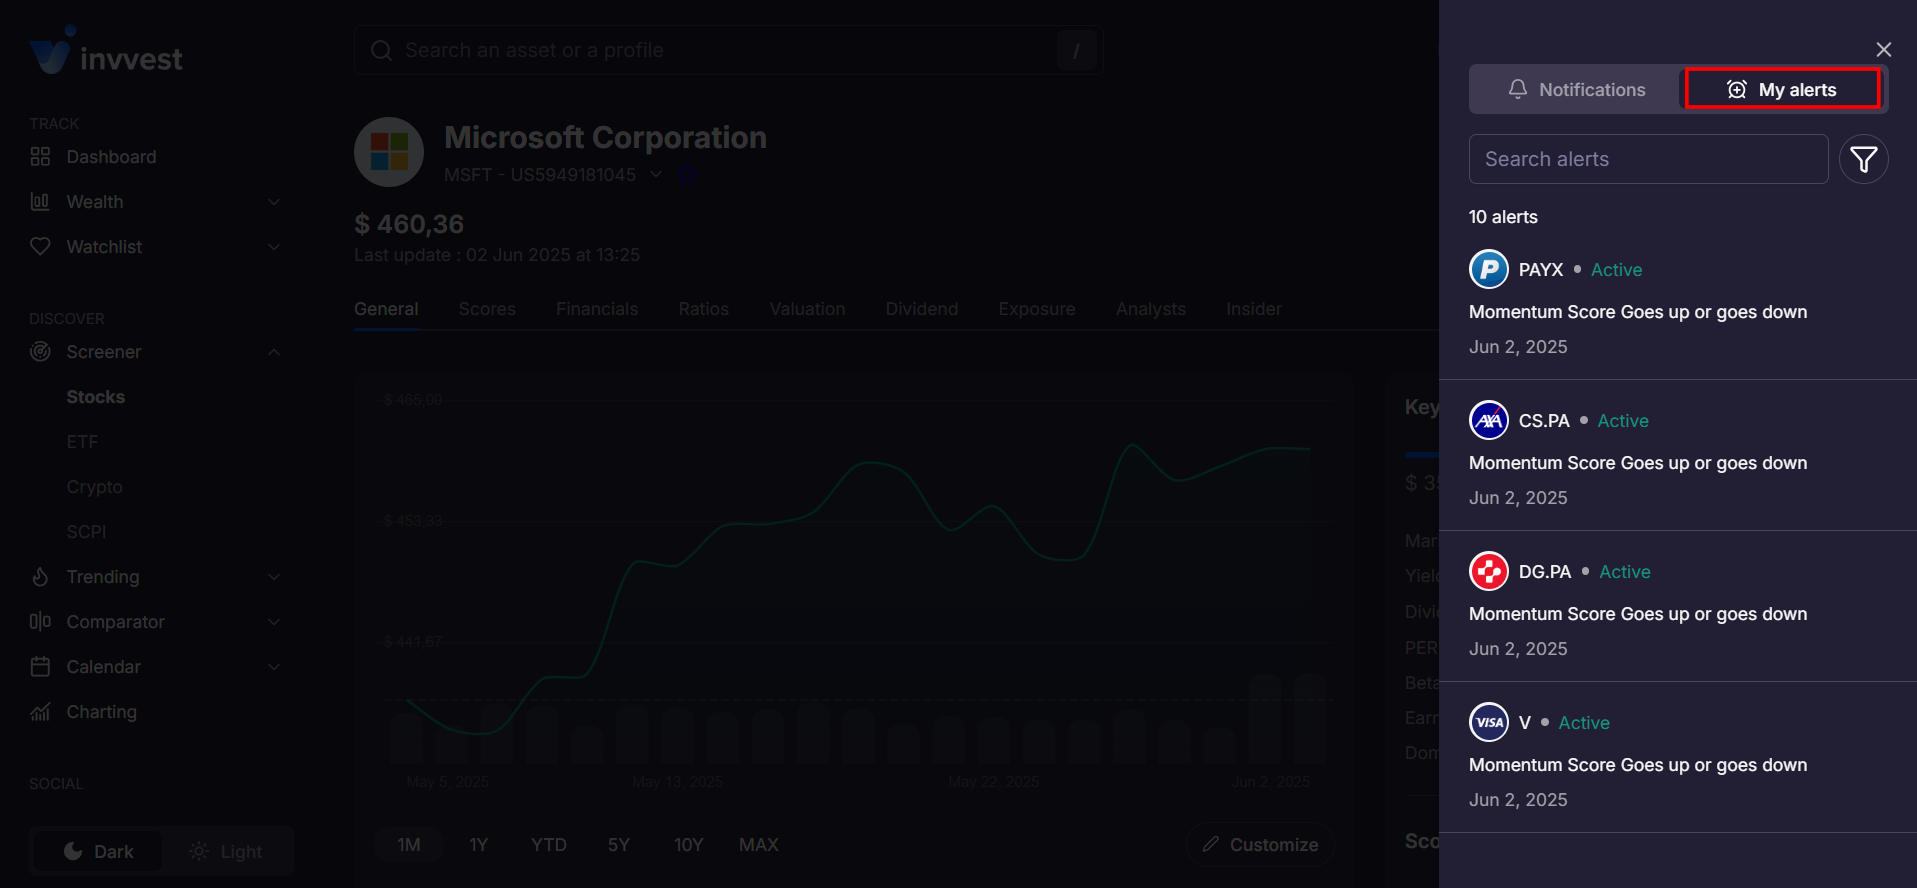This screenshot has height=888, width=1917.
Task: Set chart range to 1Y
Action: (479, 845)
